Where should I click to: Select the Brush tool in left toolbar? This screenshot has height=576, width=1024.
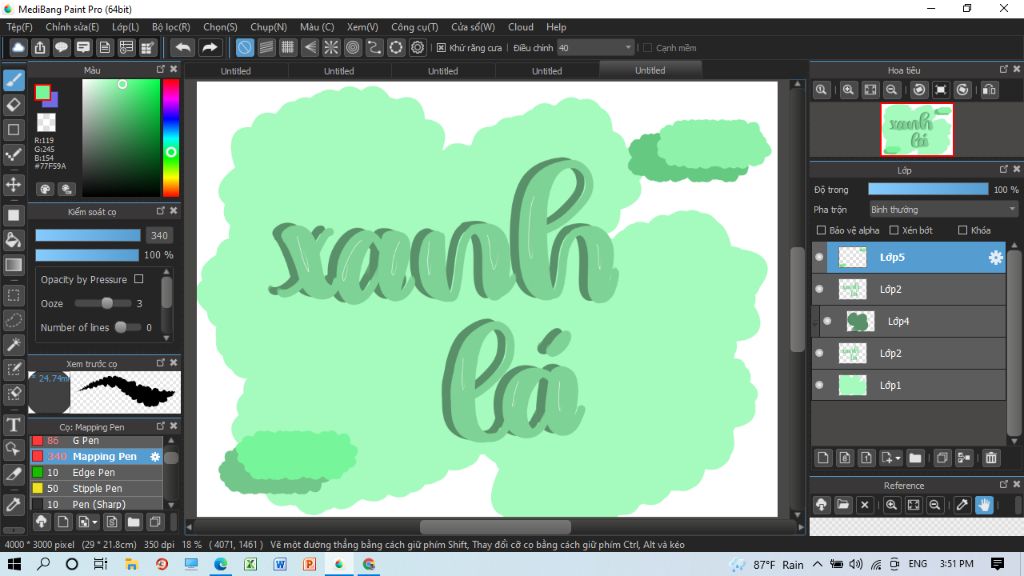[14, 80]
